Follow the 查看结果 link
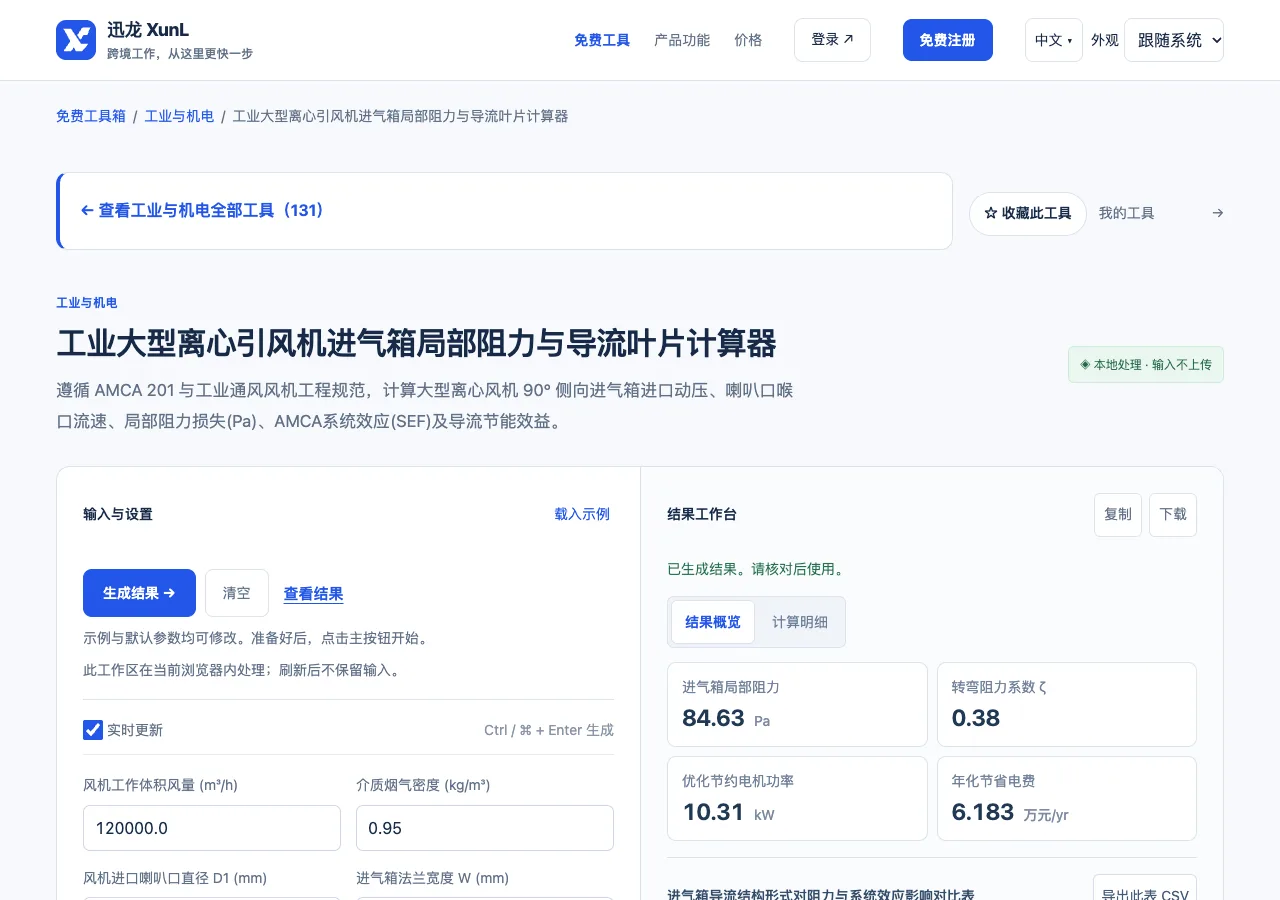 (x=314, y=594)
